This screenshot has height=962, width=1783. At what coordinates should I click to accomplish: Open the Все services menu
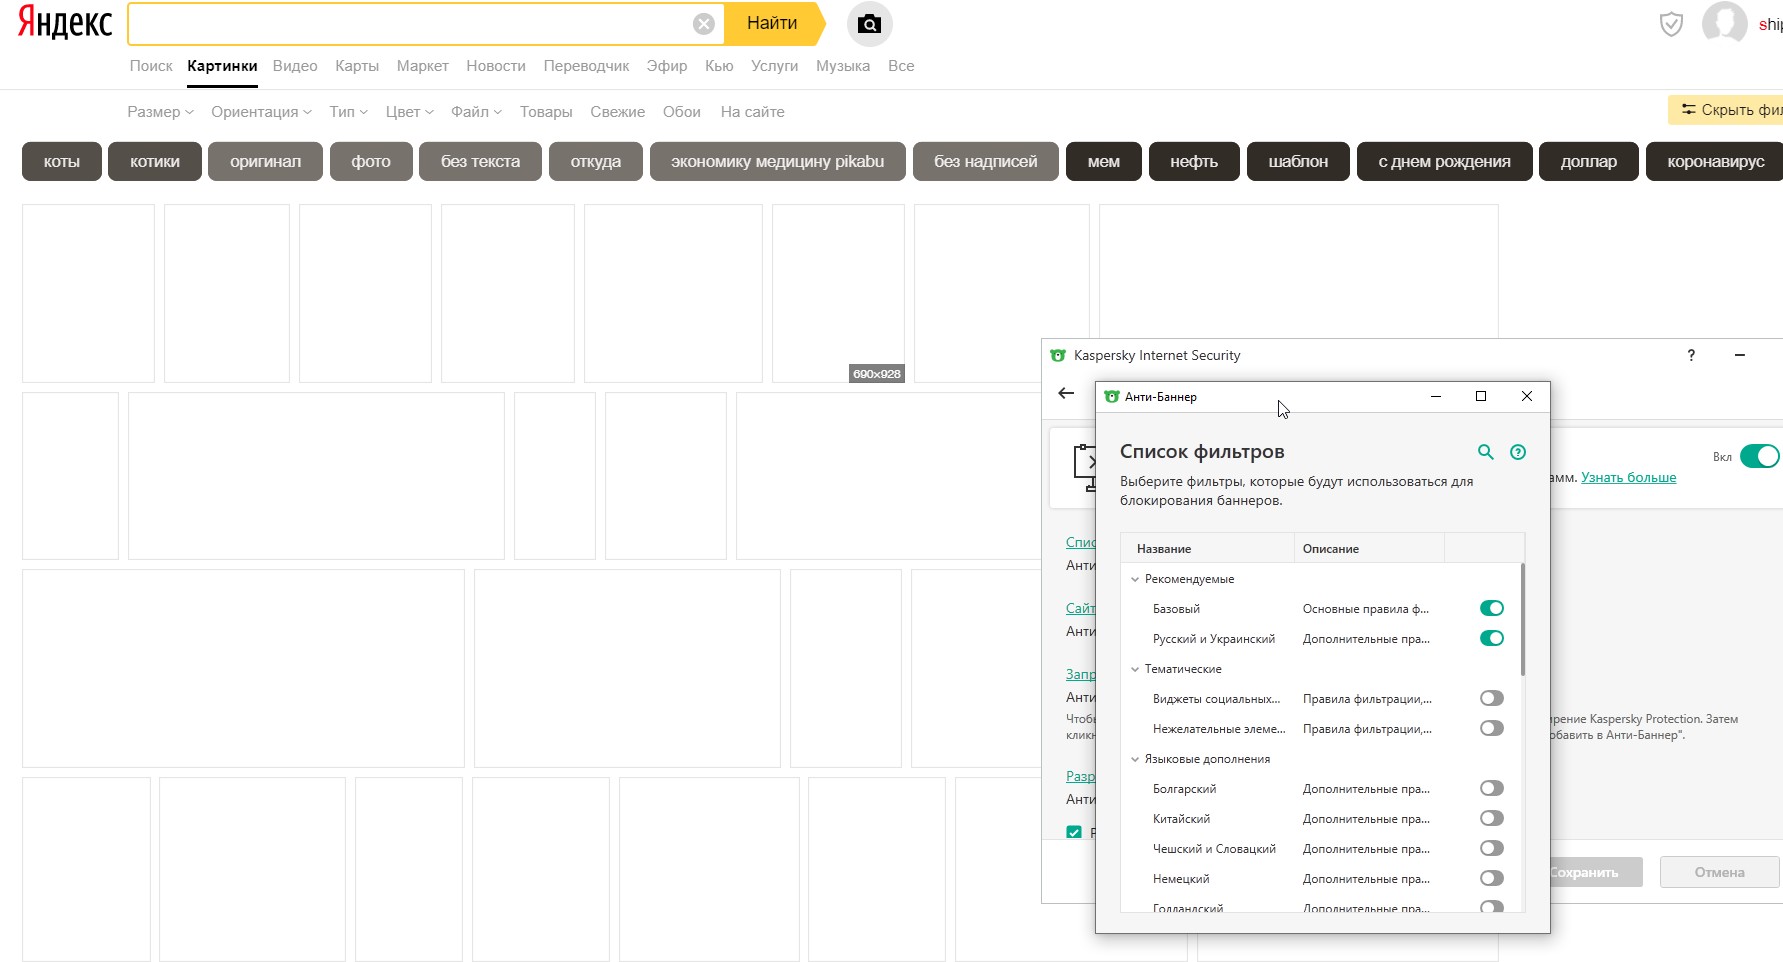901,66
